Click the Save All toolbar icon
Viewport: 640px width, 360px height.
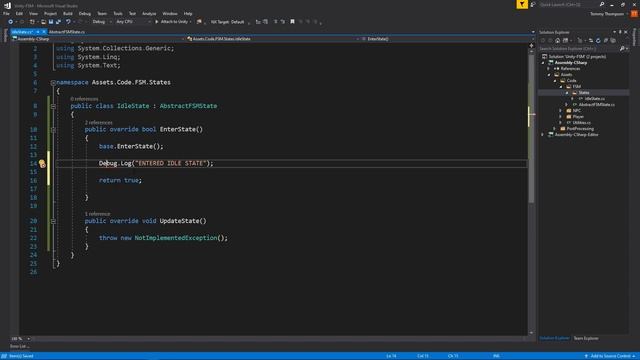[58, 22]
